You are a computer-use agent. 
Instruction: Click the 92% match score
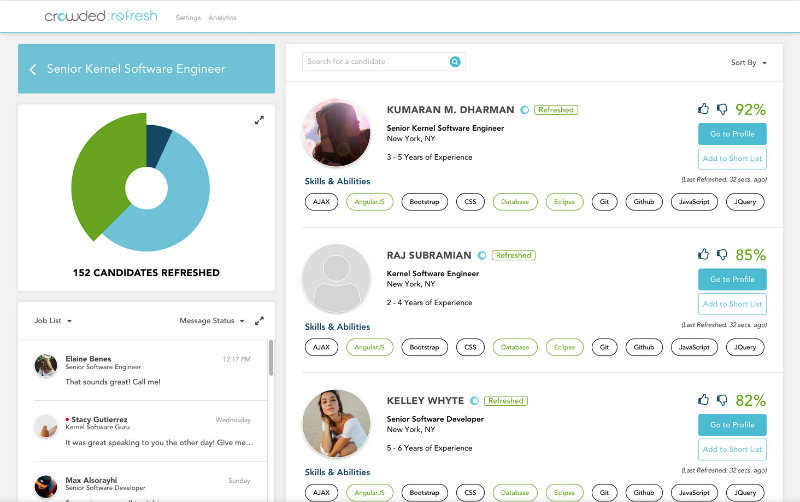[751, 110]
